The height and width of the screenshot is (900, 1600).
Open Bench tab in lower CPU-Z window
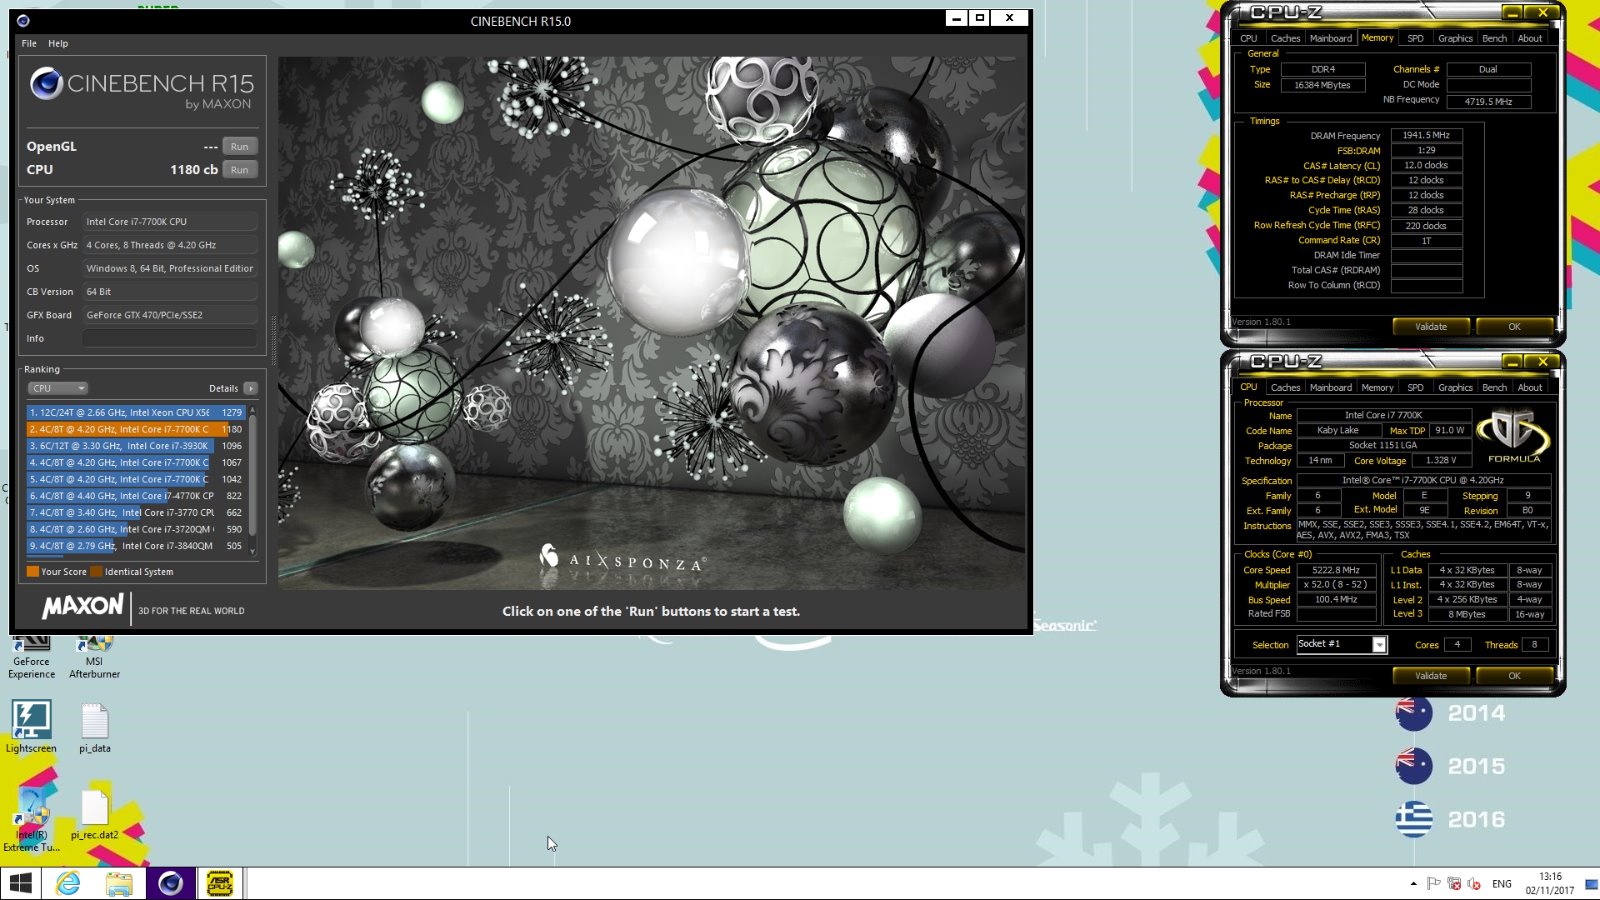(1494, 387)
